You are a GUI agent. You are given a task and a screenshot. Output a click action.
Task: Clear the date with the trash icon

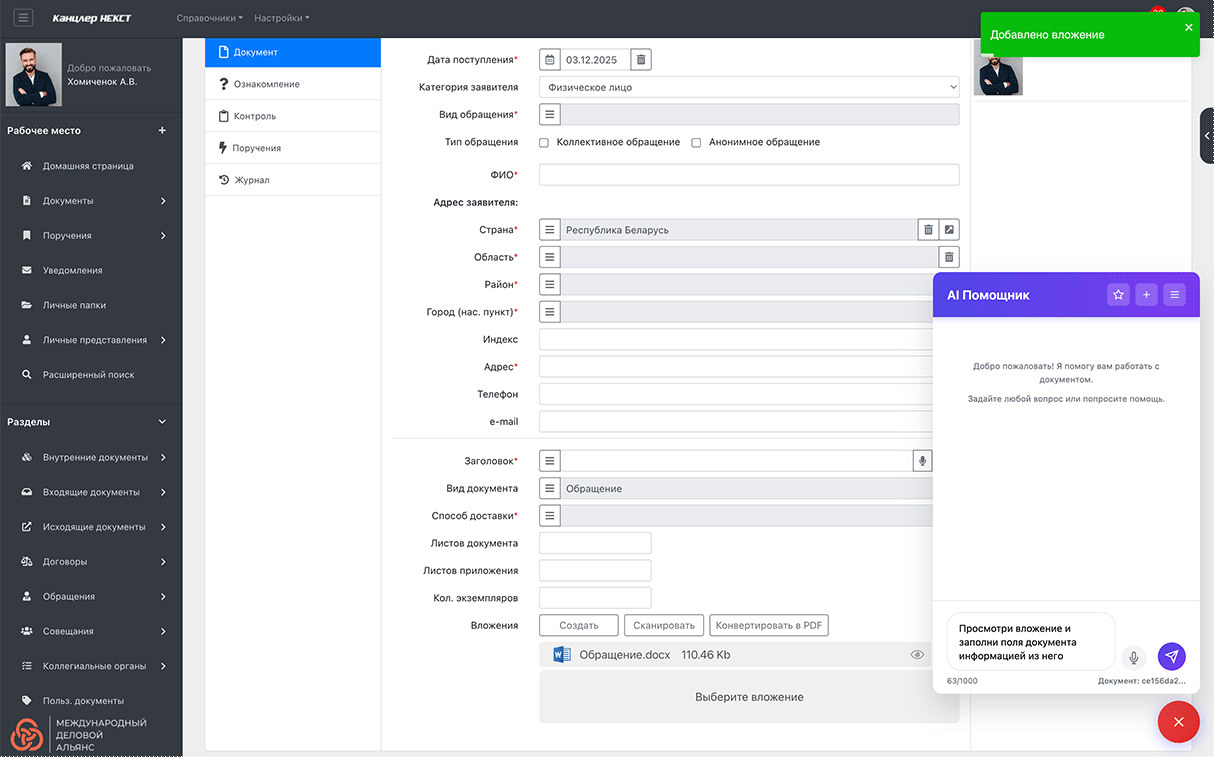(642, 60)
